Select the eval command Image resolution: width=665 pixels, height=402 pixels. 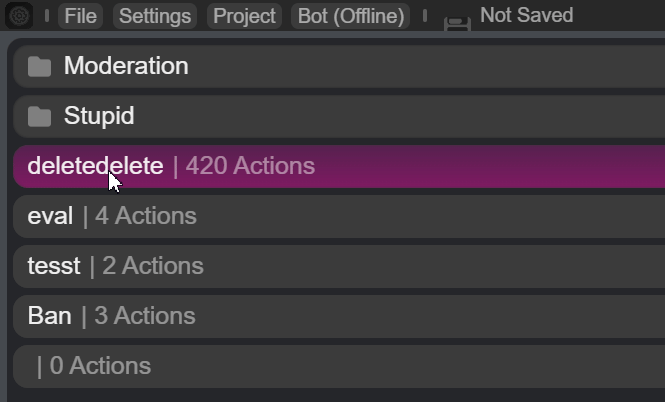click(339, 216)
